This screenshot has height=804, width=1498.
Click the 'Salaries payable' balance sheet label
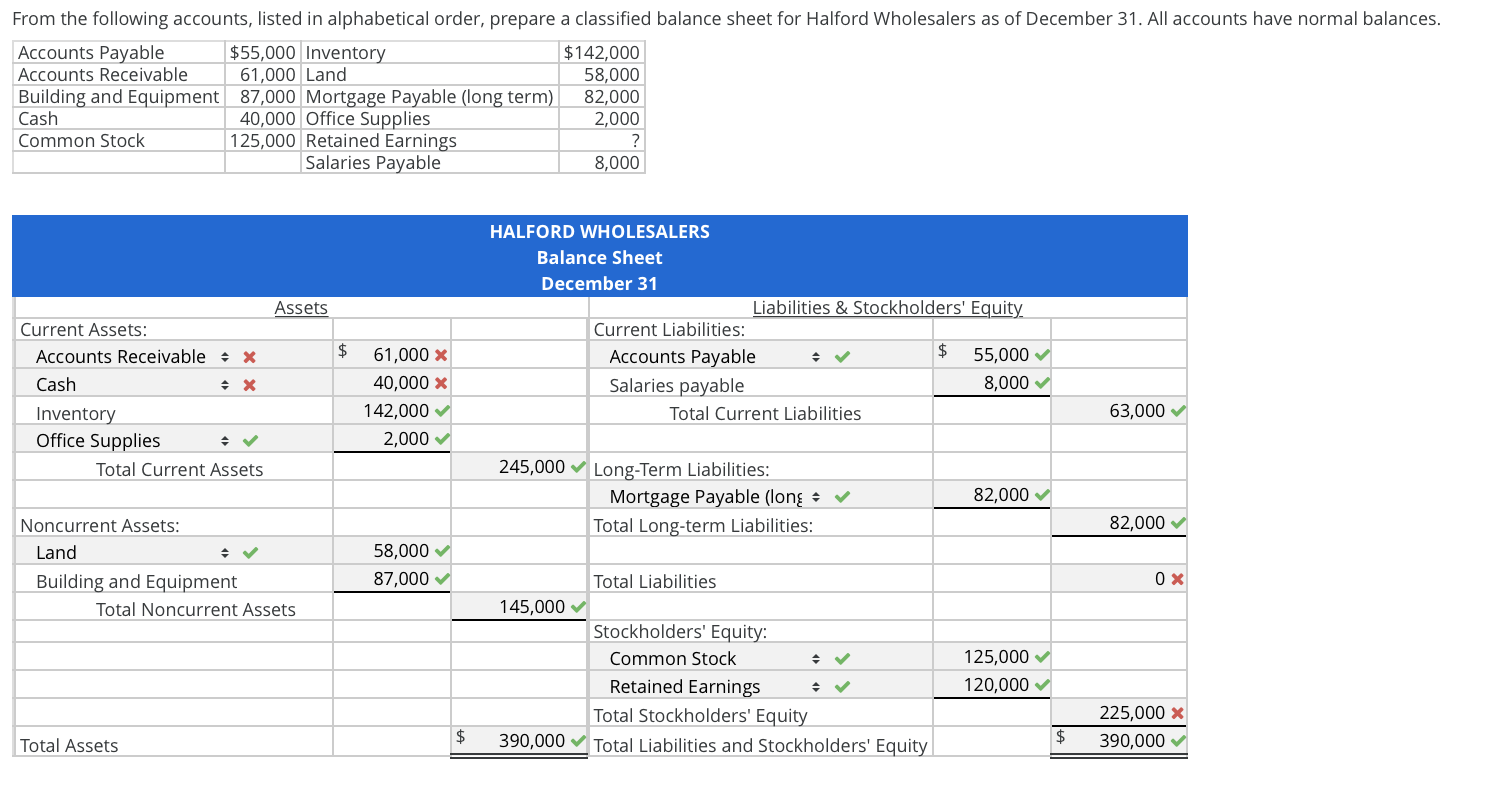tap(677, 386)
